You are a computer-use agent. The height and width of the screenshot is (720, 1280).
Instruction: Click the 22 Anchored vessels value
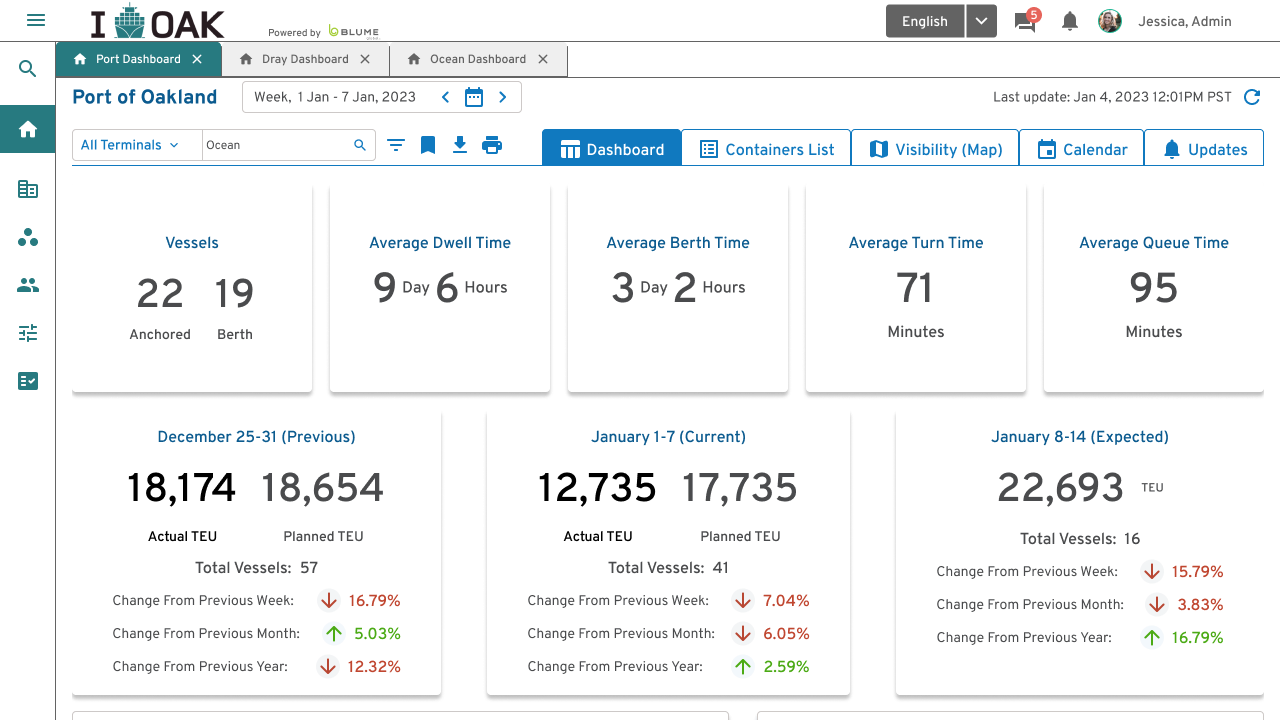coord(160,293)
